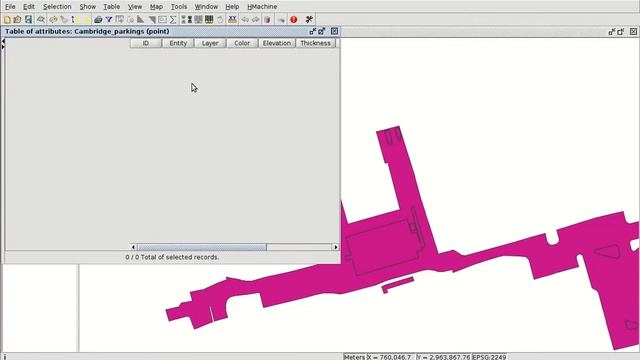Open the Window menu
640x360 pixels.
pyautogui.click(x=206, y=7)
